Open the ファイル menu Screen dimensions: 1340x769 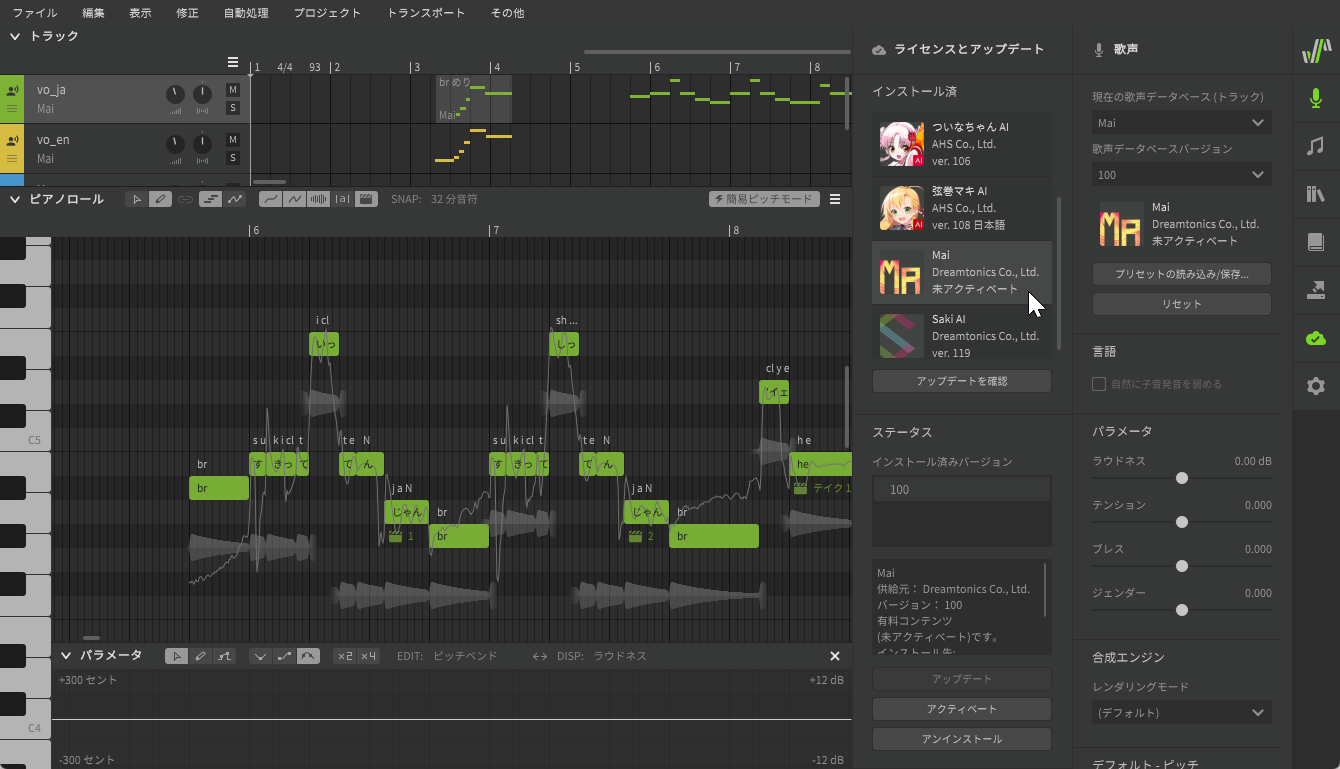coord(35,13)
